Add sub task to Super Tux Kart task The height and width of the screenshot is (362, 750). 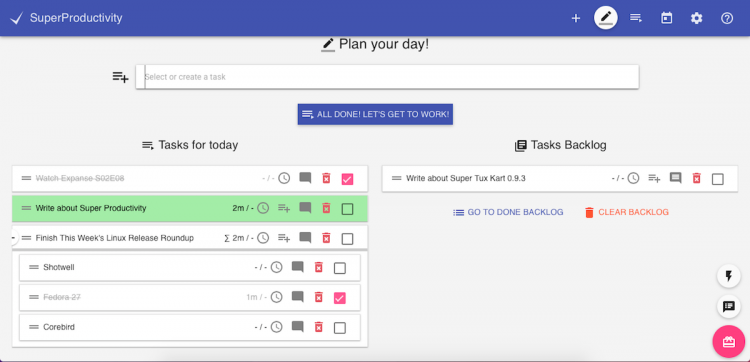tap(654, 179)
